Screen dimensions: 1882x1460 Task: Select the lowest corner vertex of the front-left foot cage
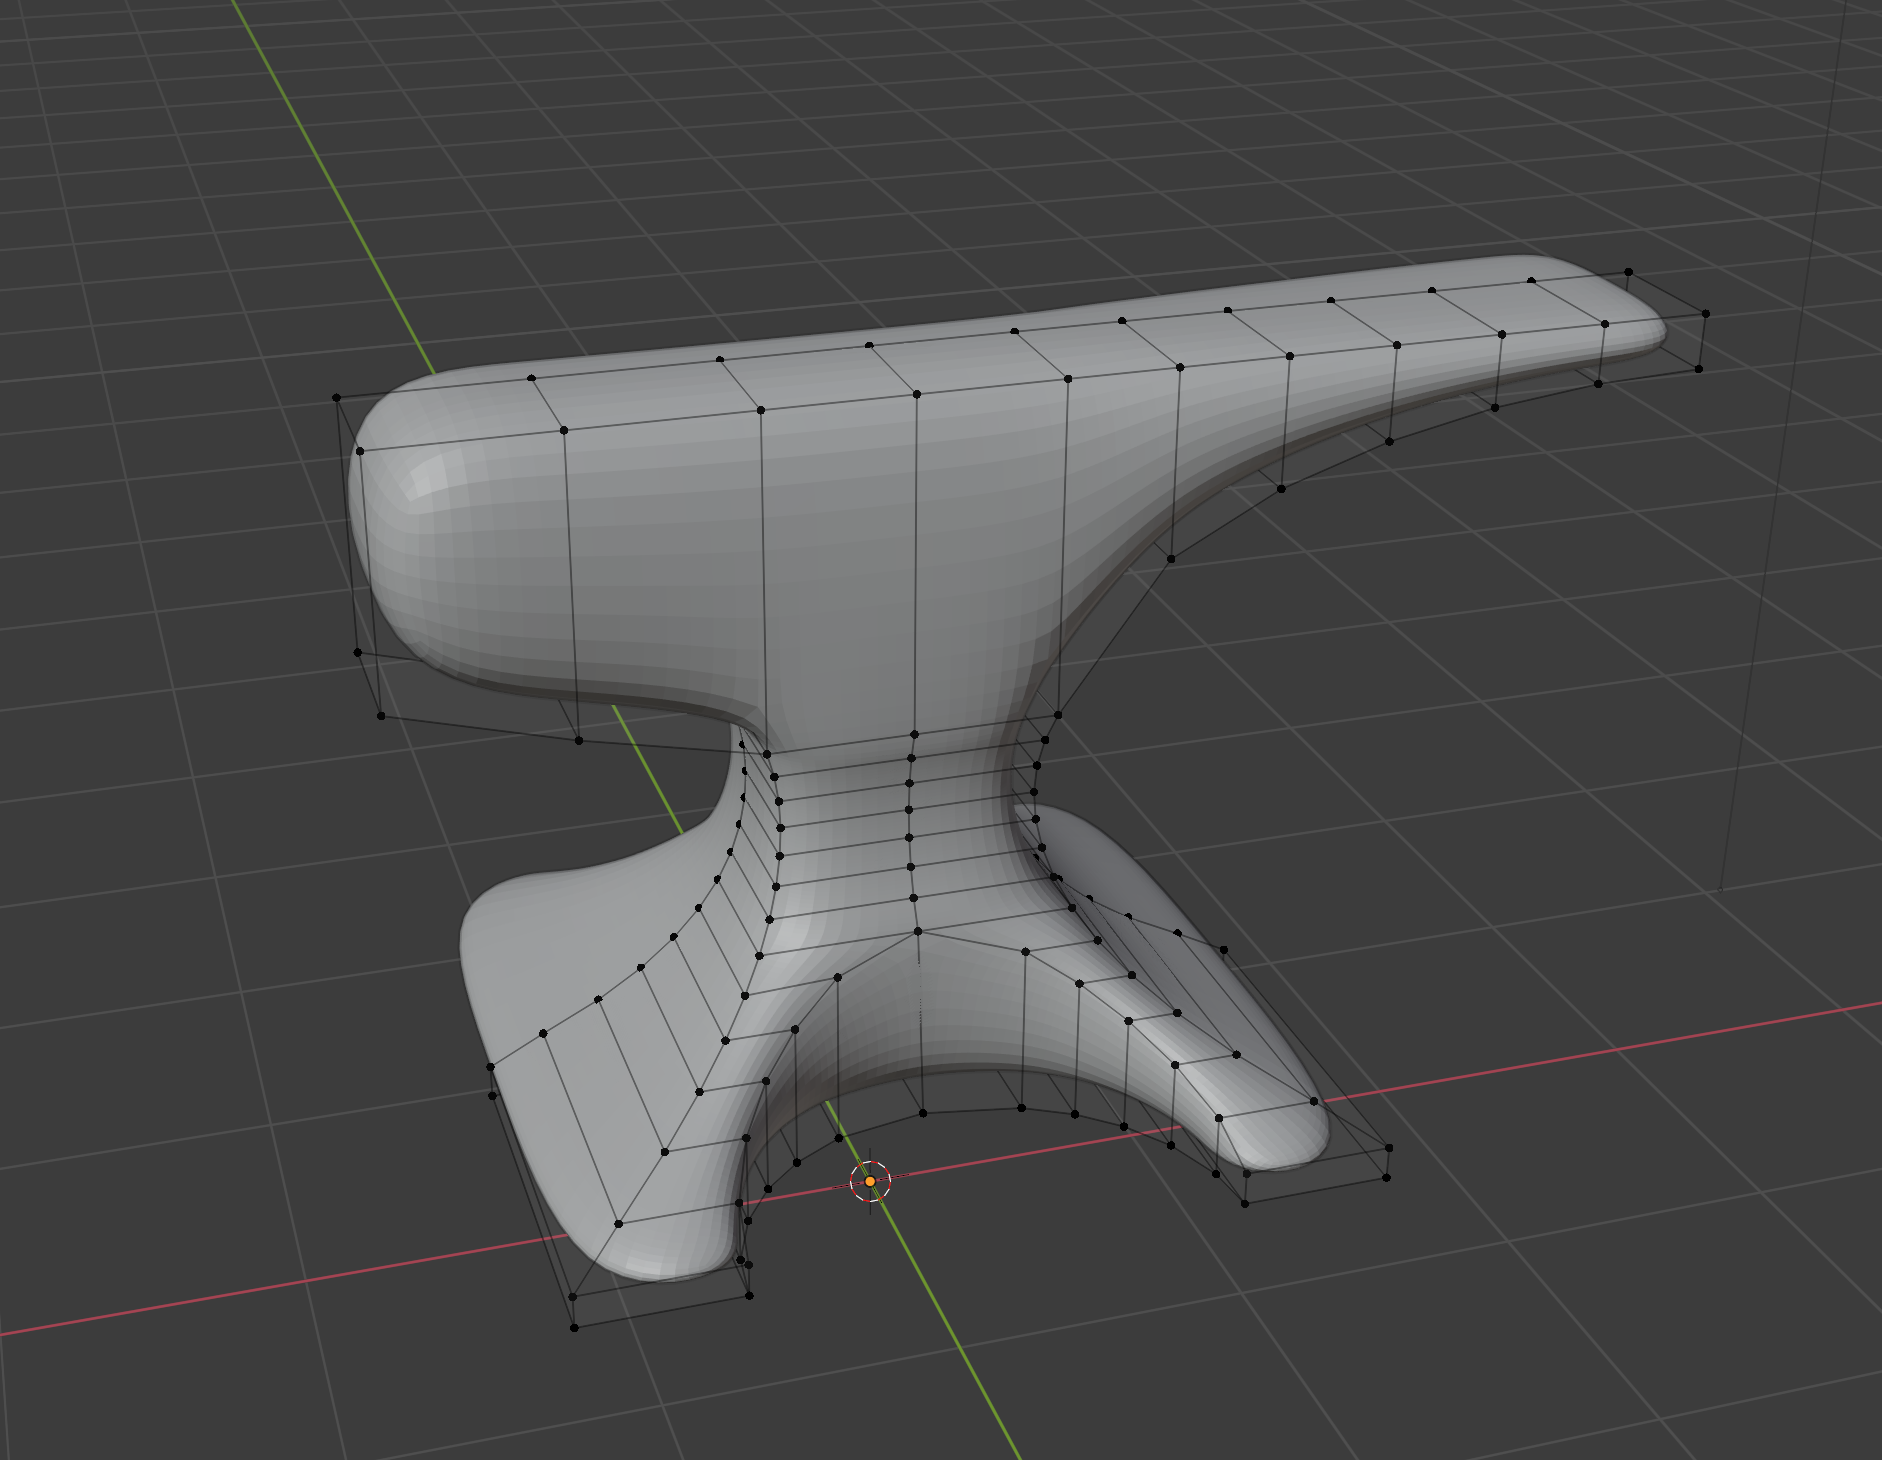coord(574,1328)
